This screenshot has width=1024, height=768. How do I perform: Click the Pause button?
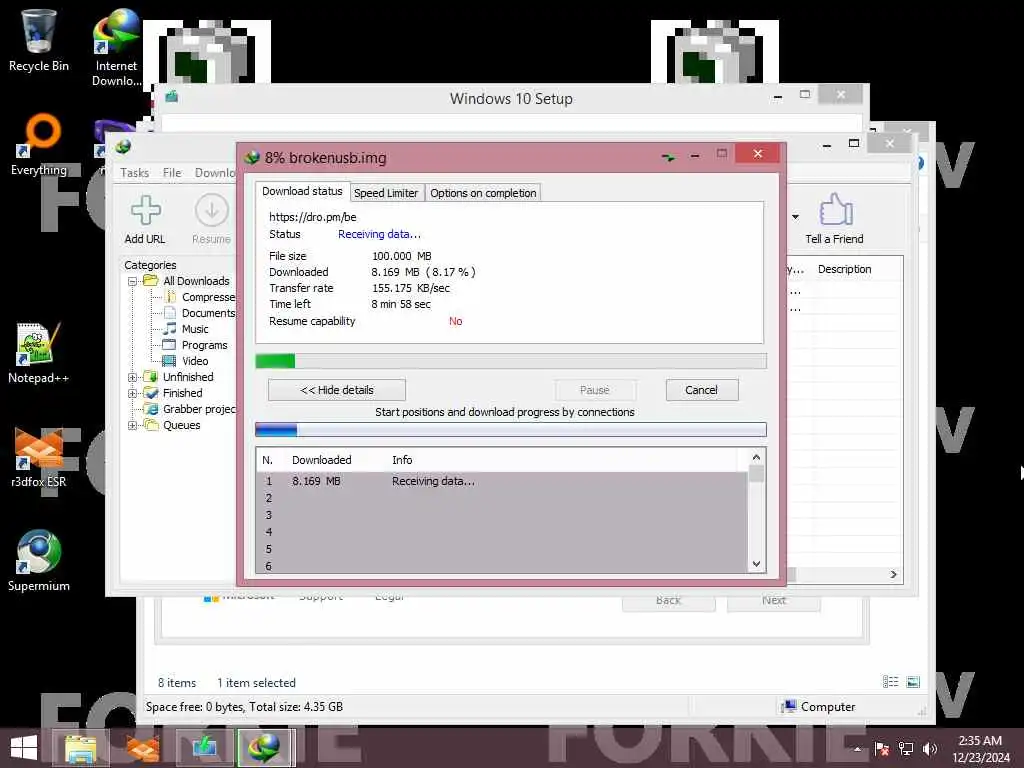point(594,390)
